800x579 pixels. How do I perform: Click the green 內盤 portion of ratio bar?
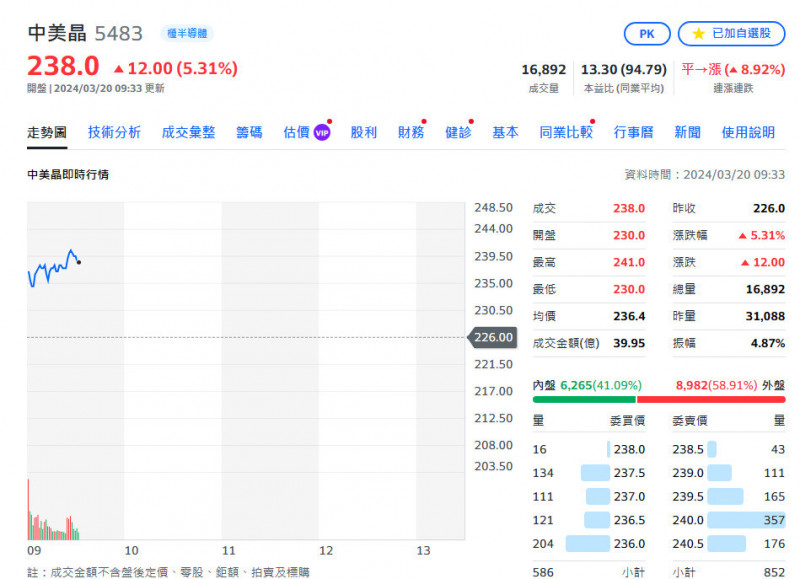(584, 399)
